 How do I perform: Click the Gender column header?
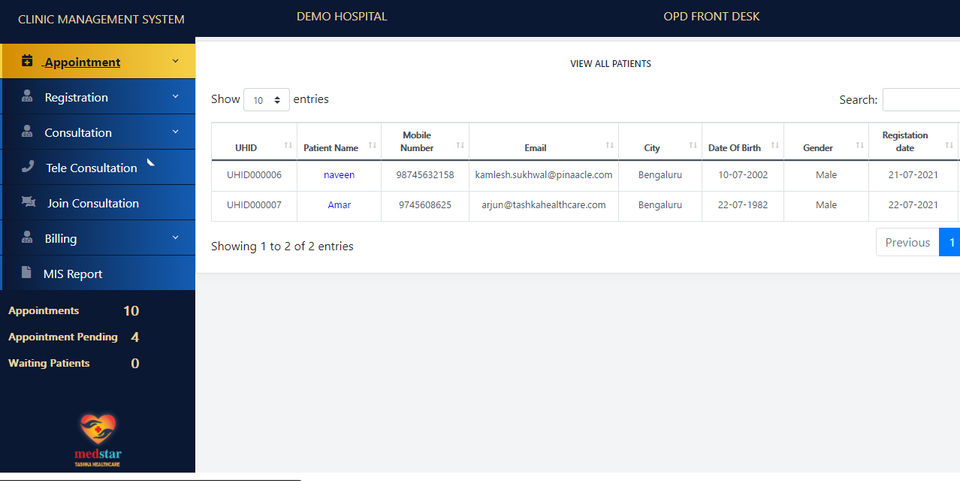coord(826,141)
